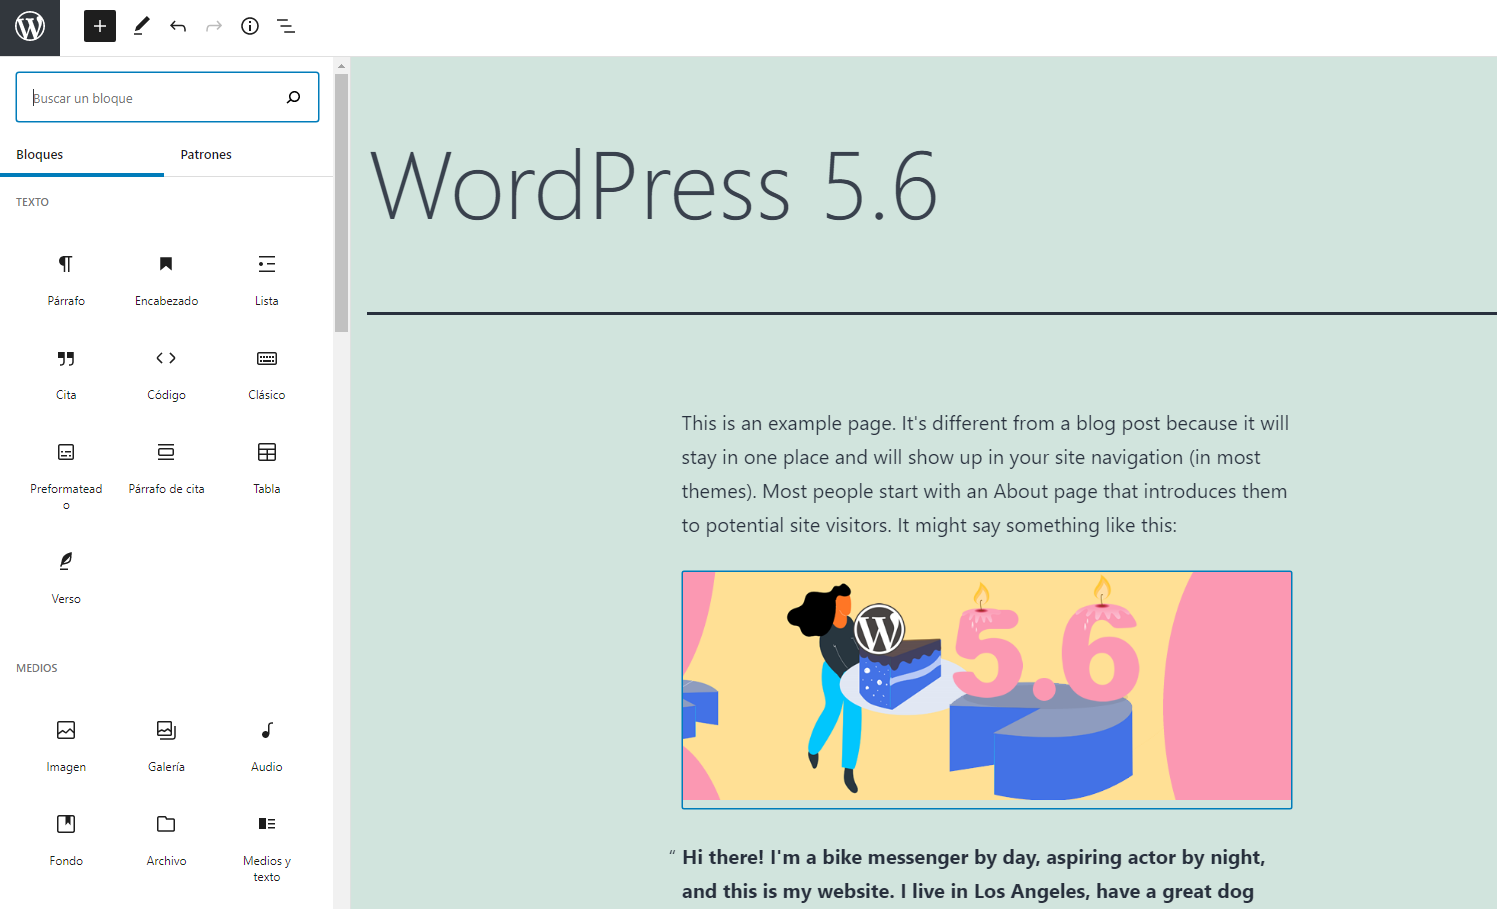The height and width of the screenshot is (909, 1497).
Task: Insert a Fondo block
Action: point(66,839)
